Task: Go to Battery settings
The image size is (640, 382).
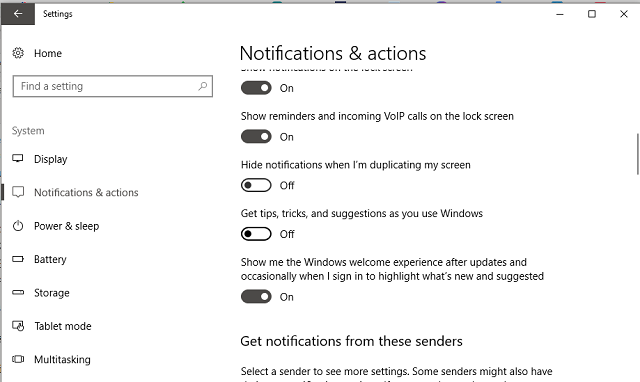Action: pos(50,260)
